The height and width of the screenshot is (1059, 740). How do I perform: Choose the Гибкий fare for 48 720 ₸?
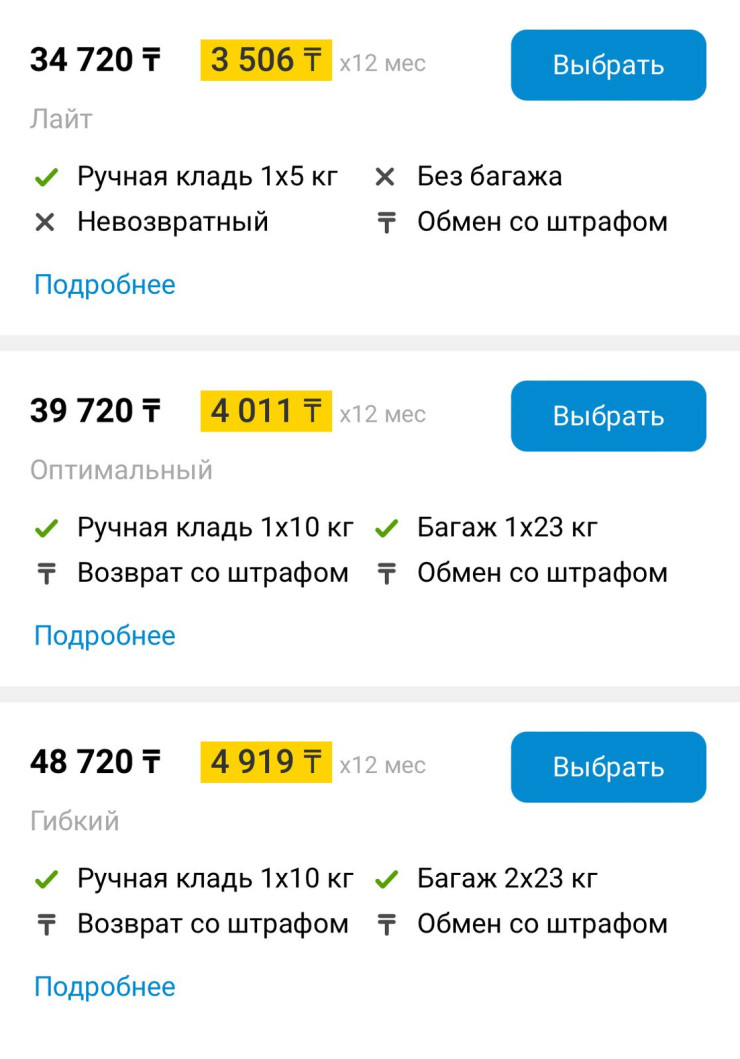(x=608, y=767)
